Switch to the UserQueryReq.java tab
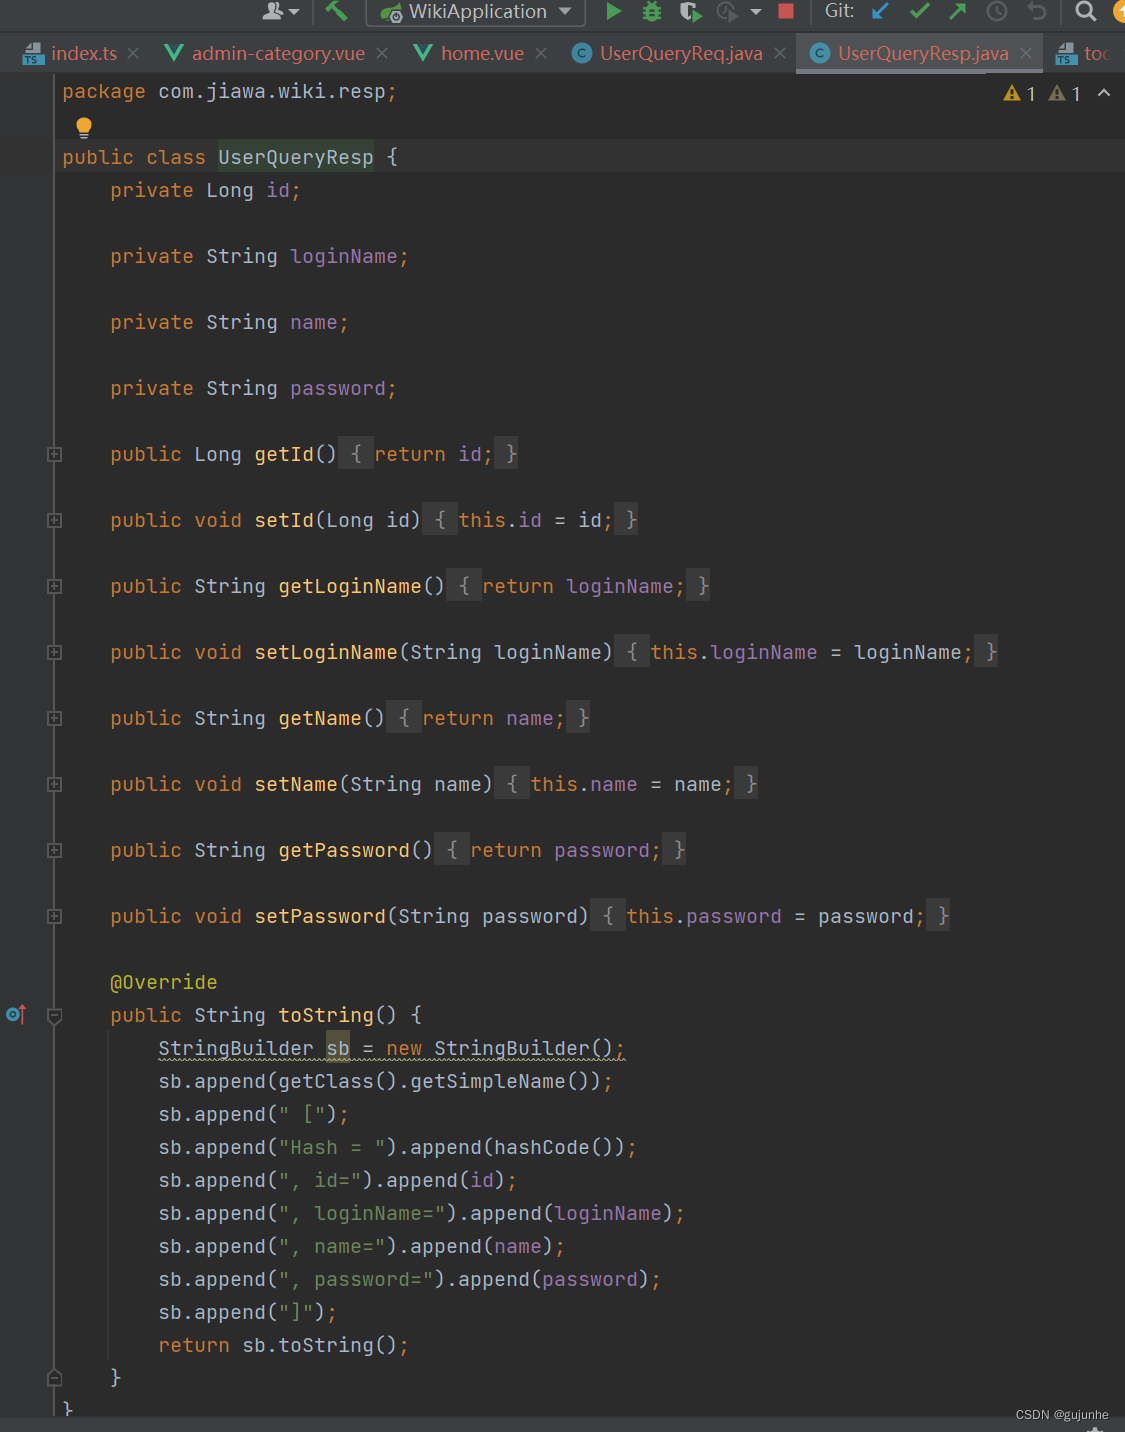Viewport: 1125px width, 1432px height. point(680,53)
